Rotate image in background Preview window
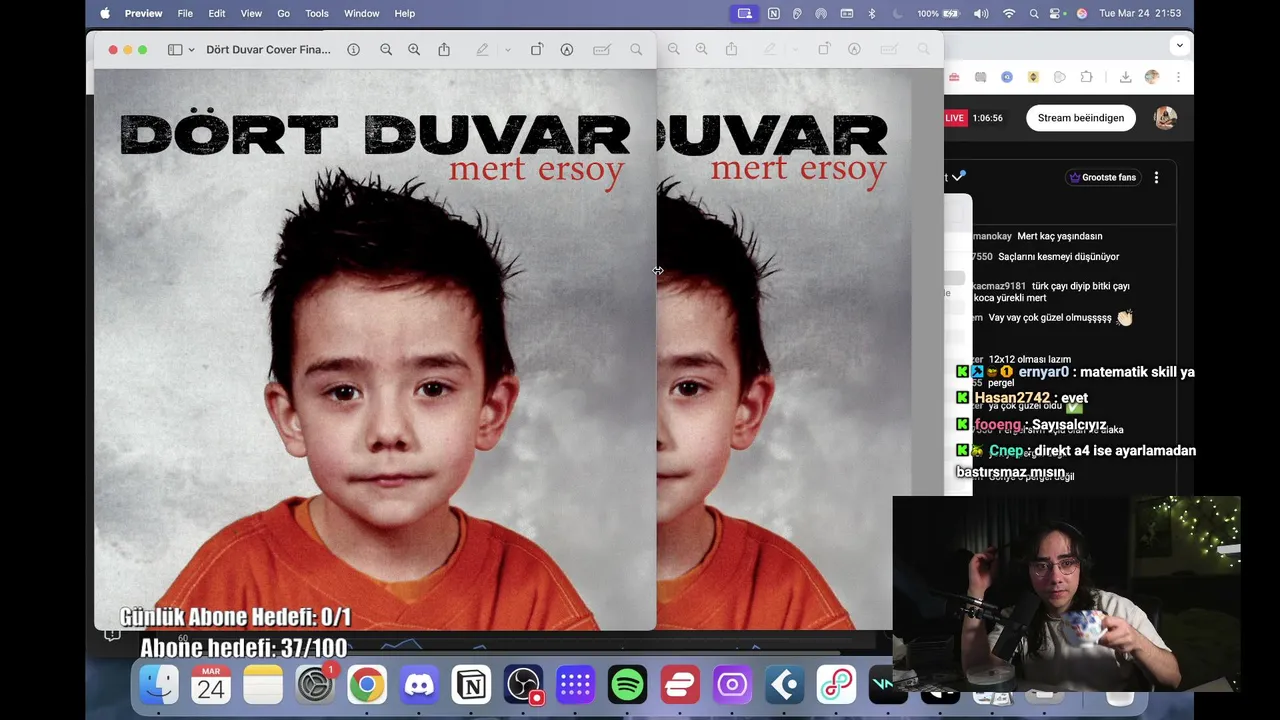This screenshot has width=1280, height=720. click(x=825, y=49)
